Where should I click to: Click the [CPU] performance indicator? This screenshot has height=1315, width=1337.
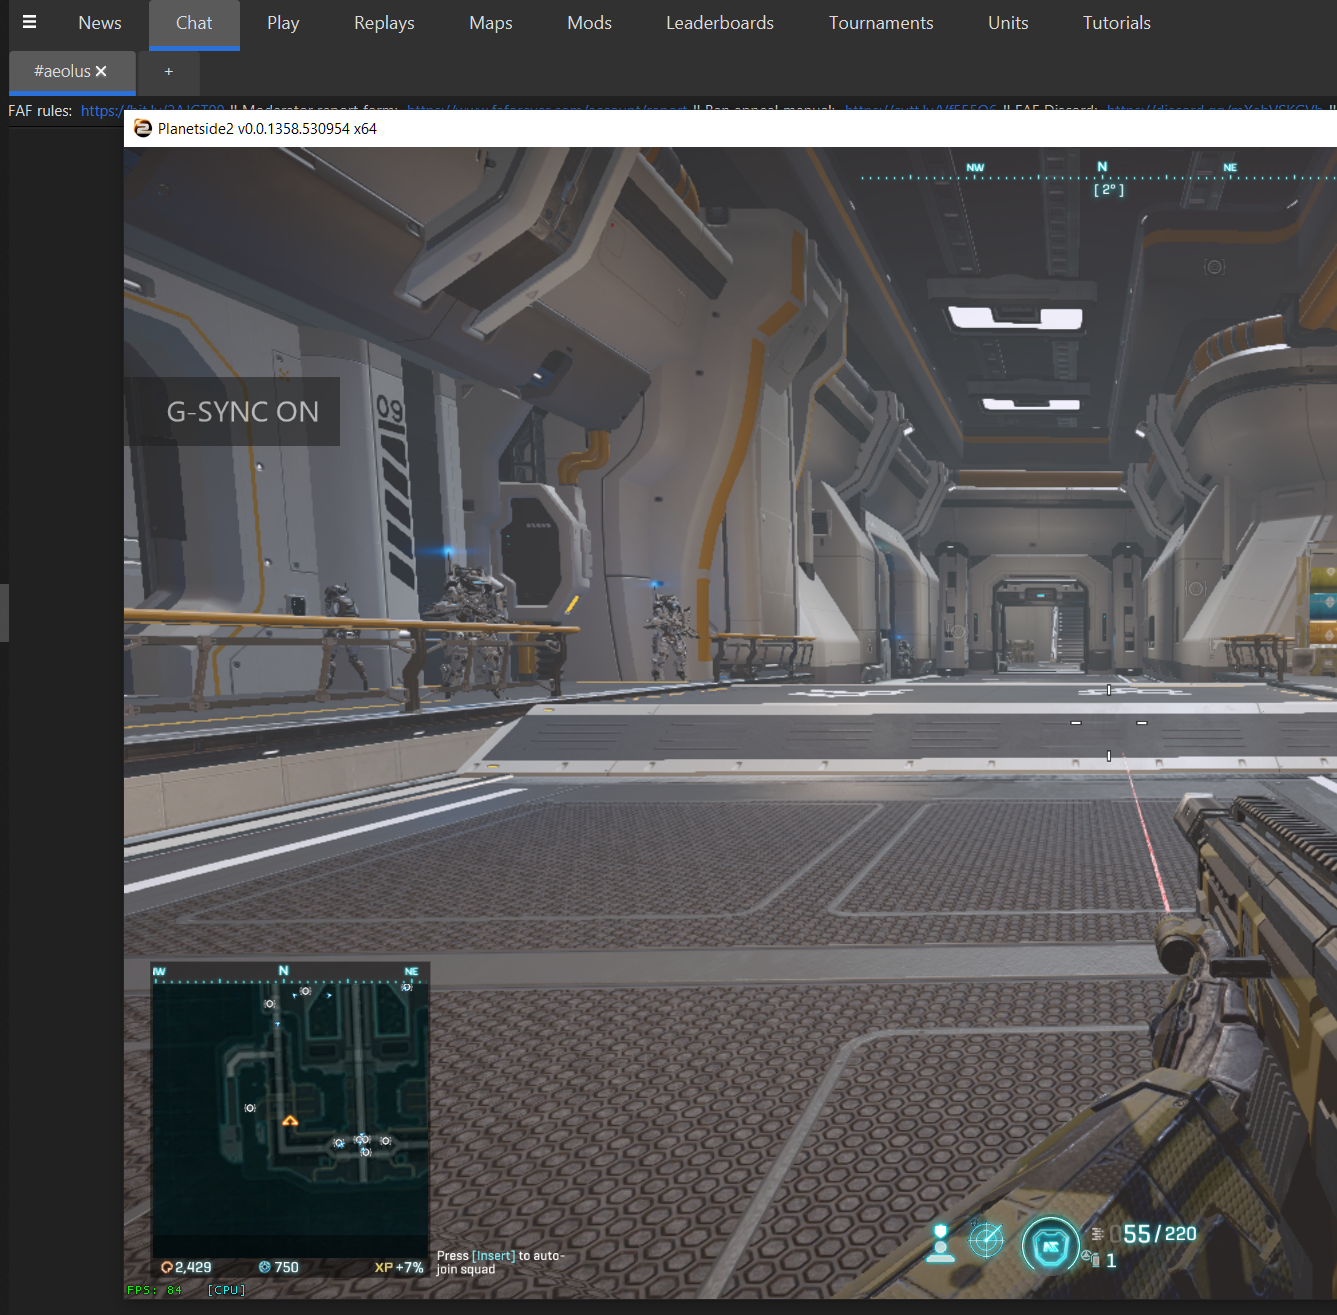226,1290
